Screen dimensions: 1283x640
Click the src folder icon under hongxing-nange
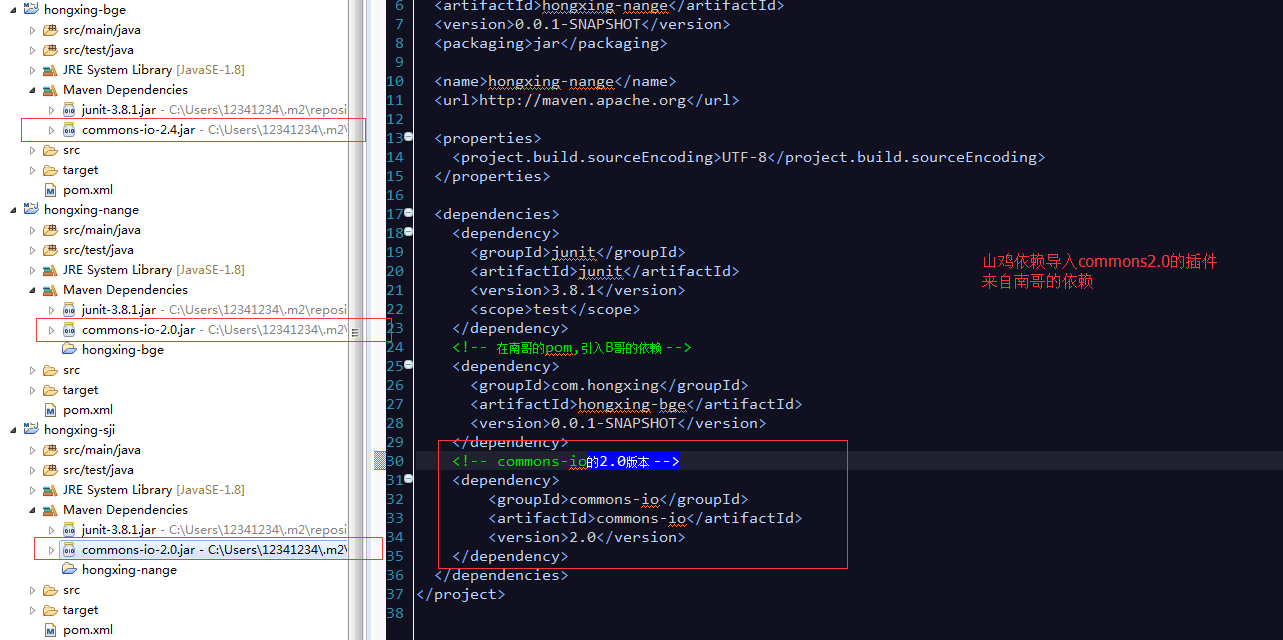coord(50,370)
